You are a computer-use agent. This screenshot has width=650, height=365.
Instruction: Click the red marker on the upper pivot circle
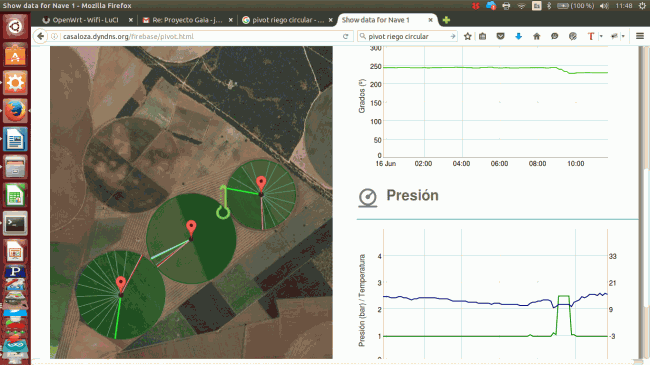click(x=261, y=182)
